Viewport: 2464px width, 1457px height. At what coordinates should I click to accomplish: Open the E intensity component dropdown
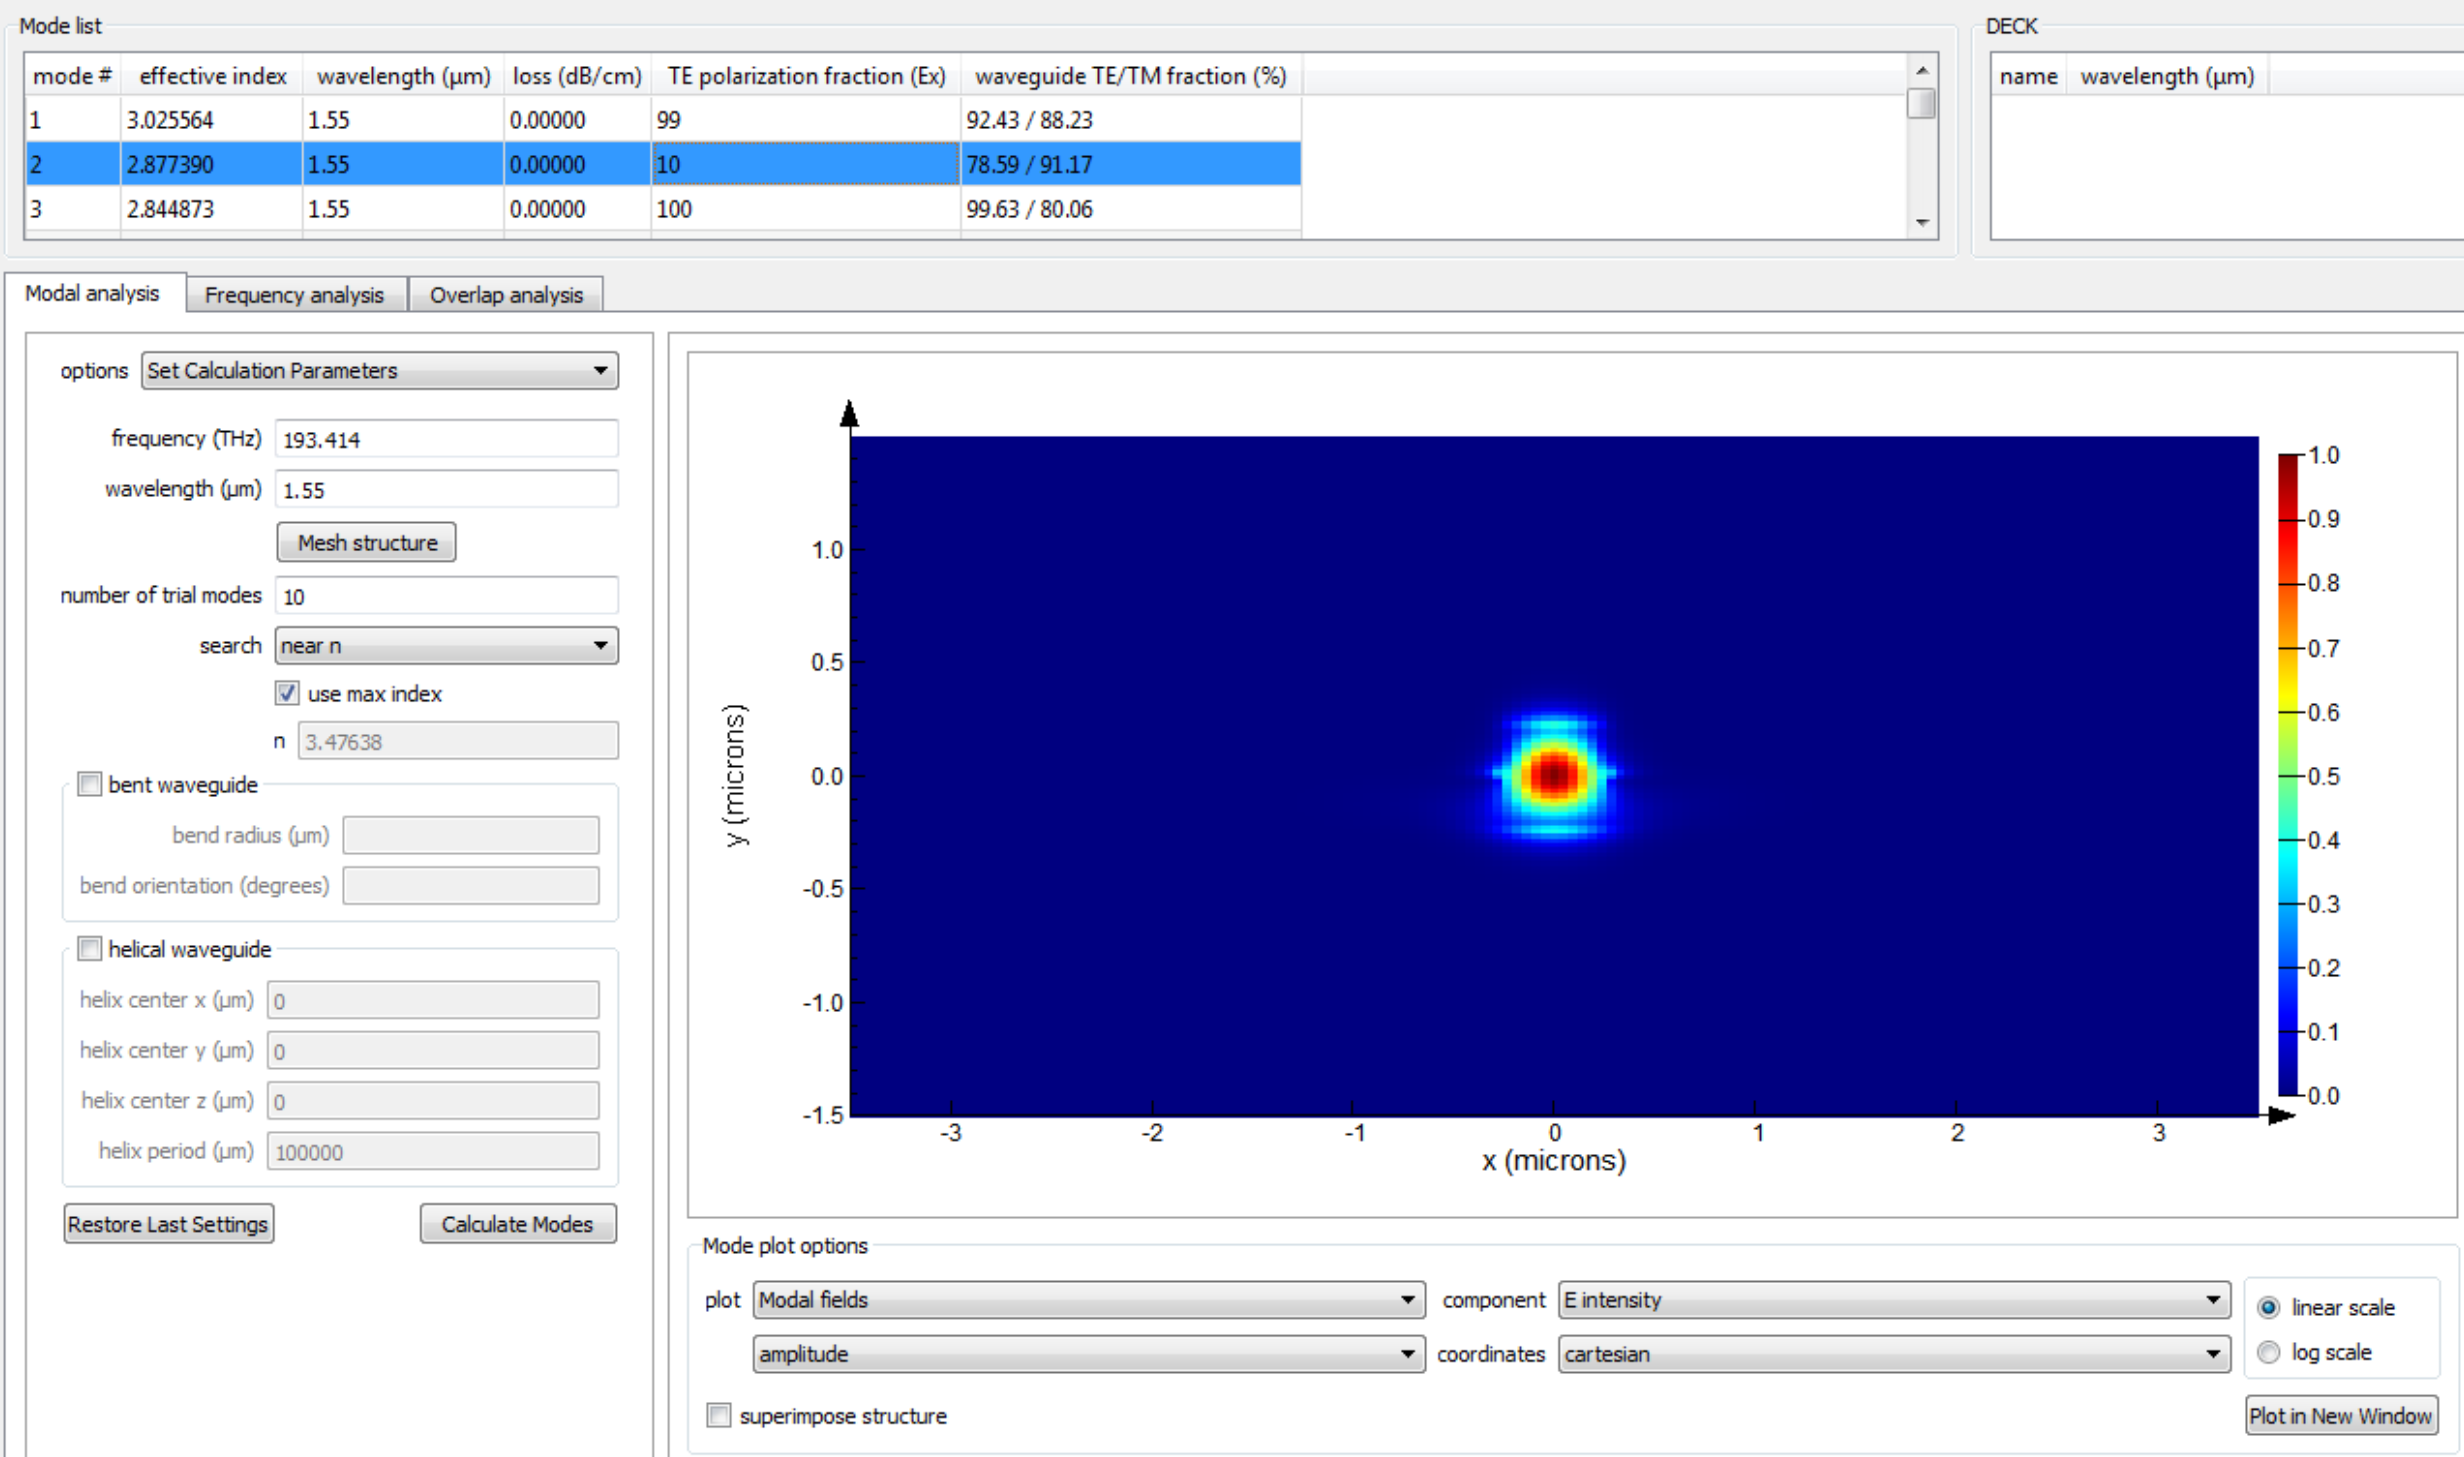1894,1299
